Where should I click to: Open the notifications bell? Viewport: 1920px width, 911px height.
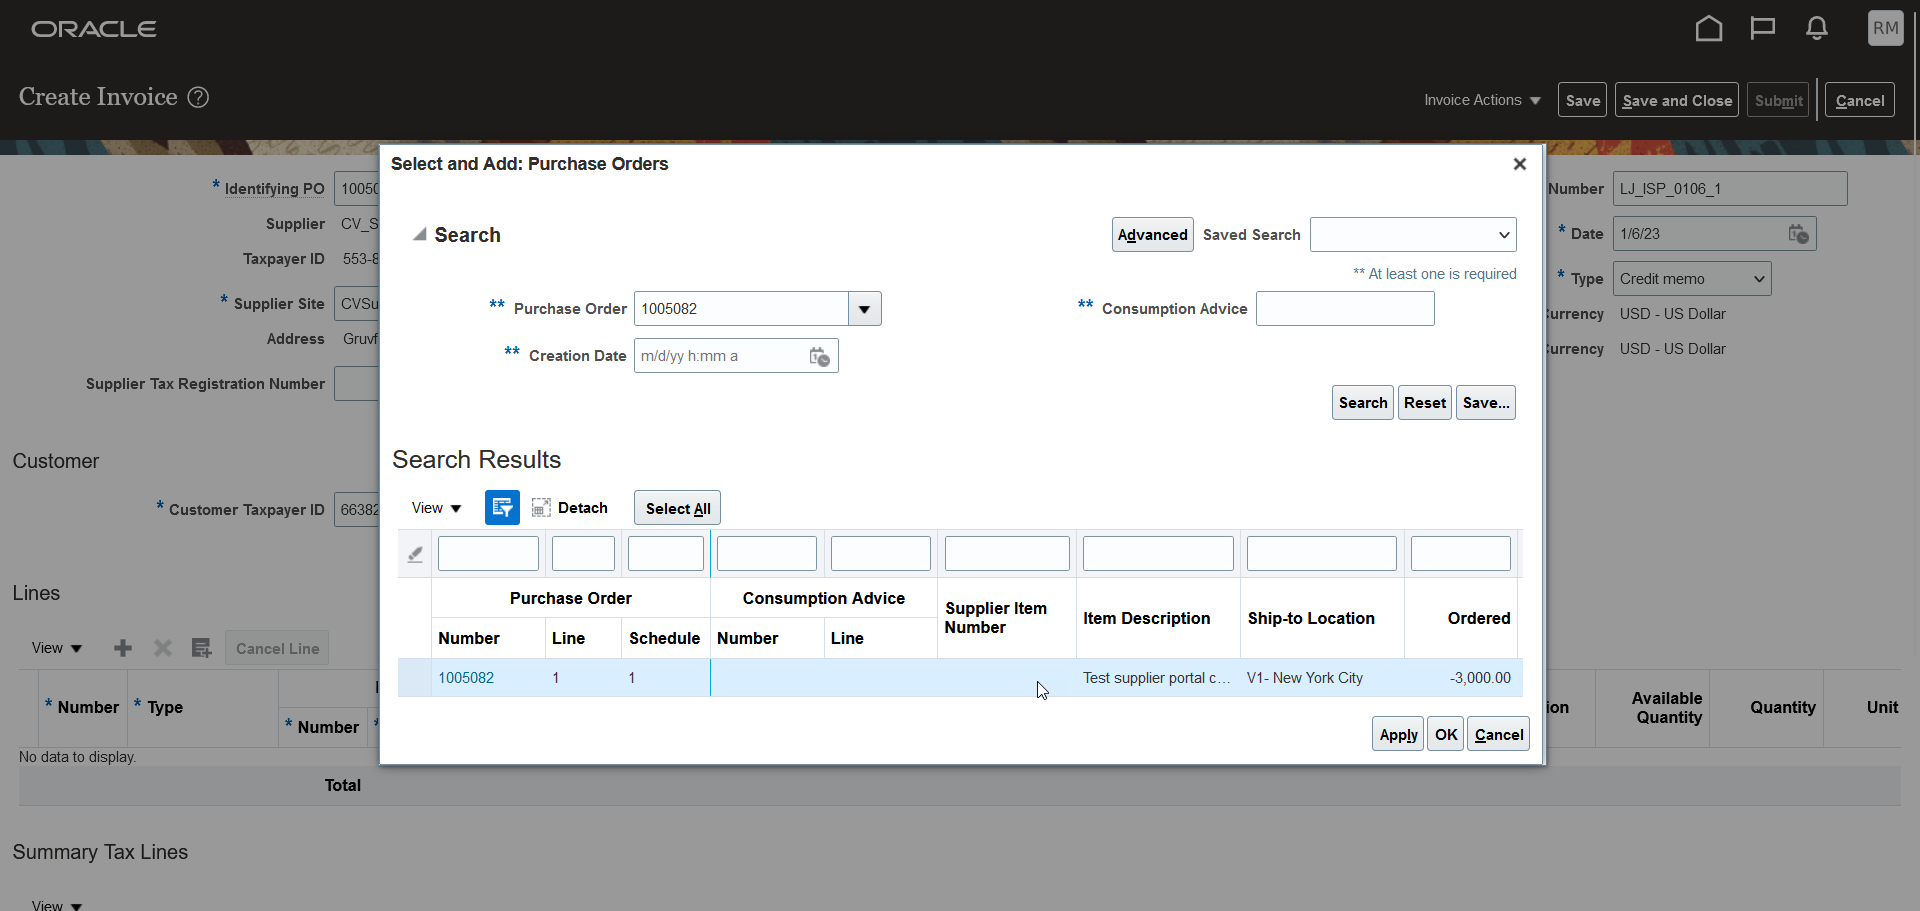click(1817, 29)
